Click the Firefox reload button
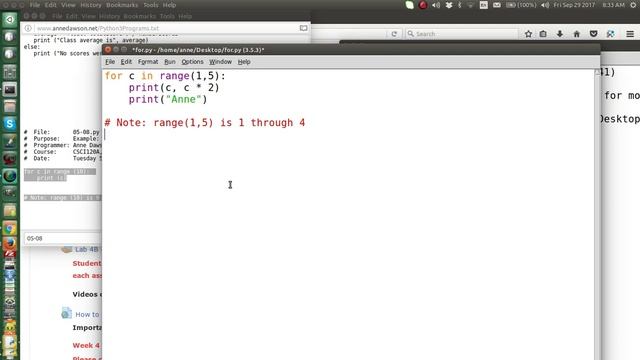The image size is (640, 360). coord(394,34)
